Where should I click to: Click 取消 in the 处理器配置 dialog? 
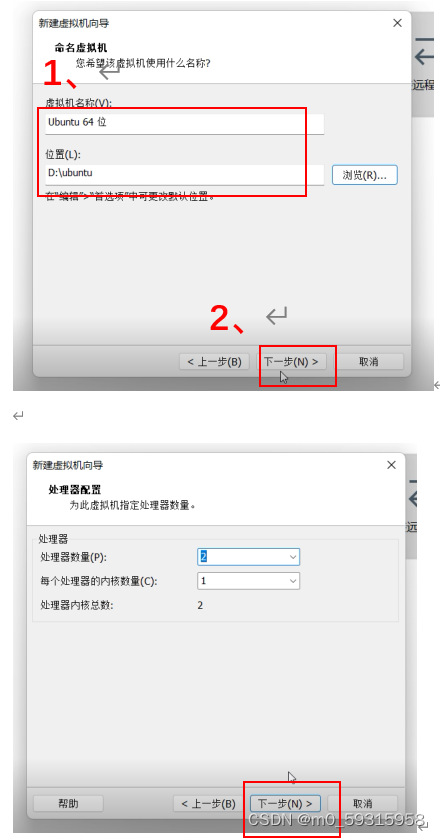click(362, 803)
